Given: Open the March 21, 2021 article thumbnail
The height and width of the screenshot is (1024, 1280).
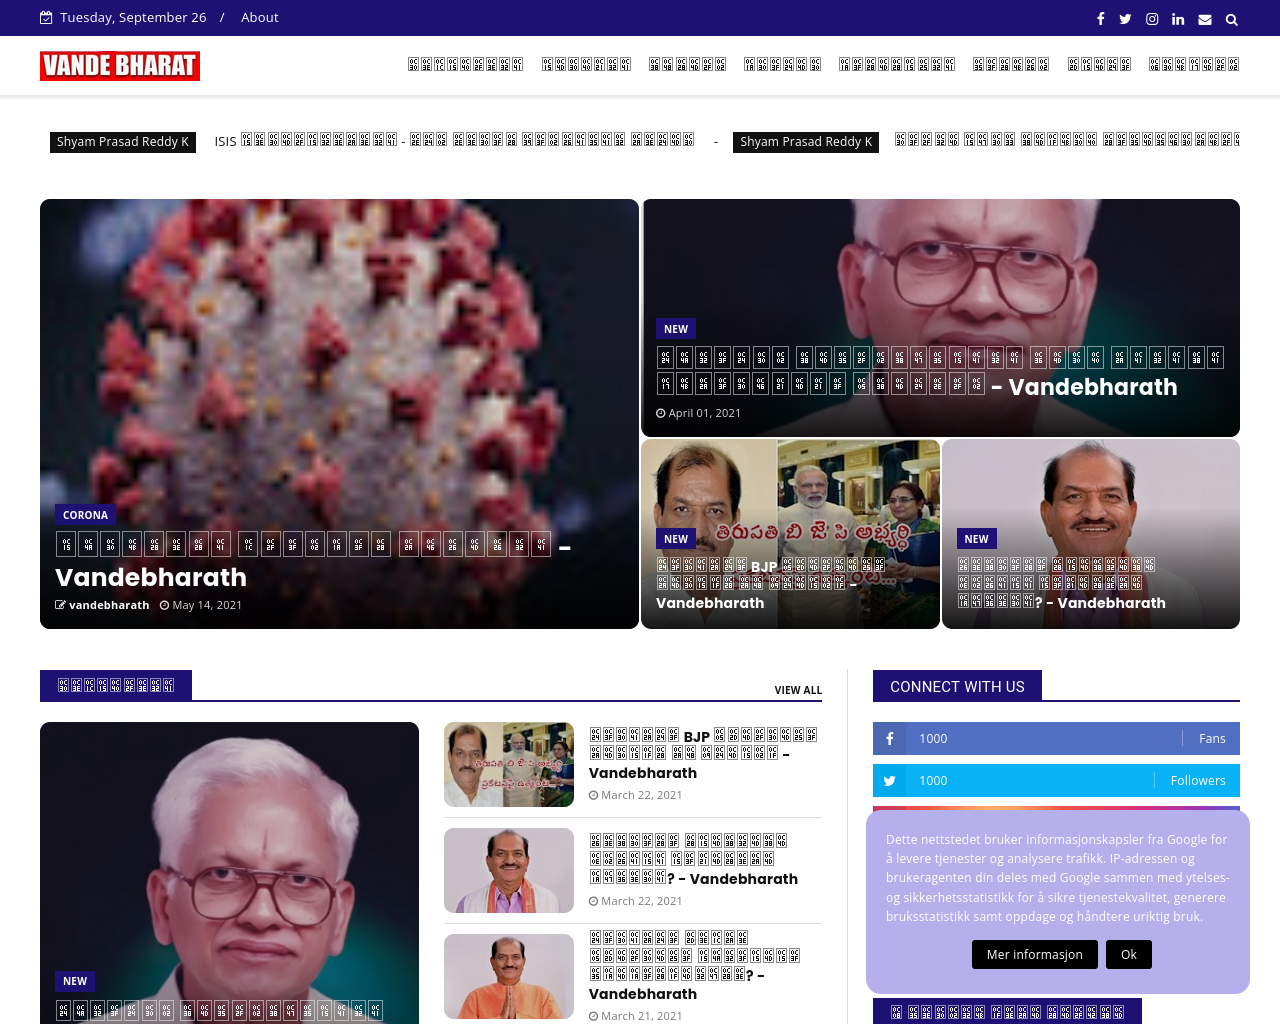Looking at the screenshot, I should pos(509,976).
